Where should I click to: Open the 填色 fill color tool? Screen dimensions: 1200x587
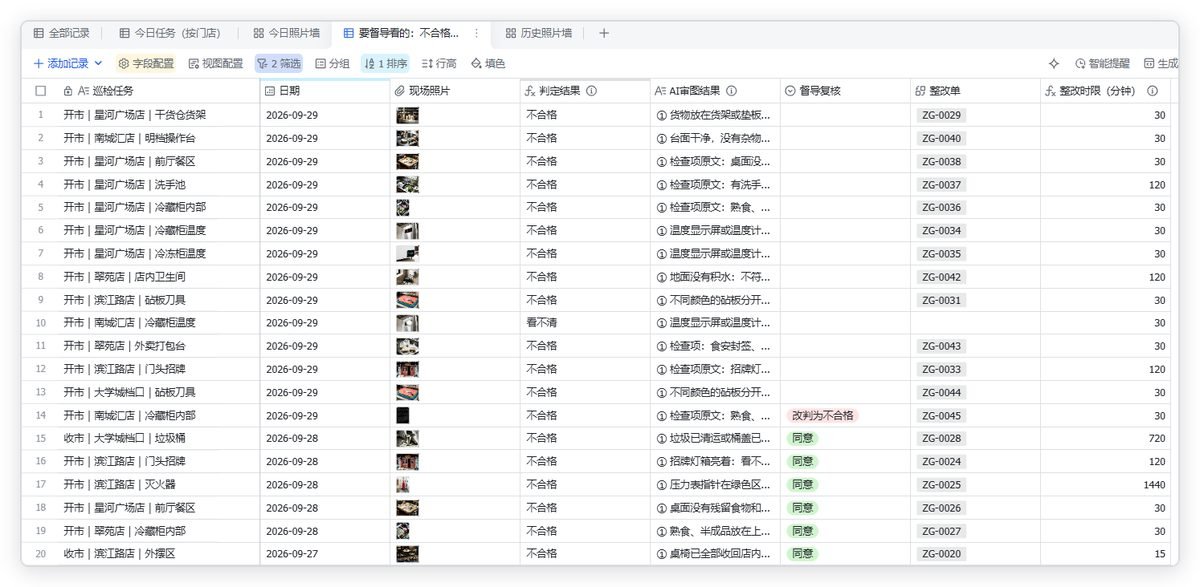(488, 63)
